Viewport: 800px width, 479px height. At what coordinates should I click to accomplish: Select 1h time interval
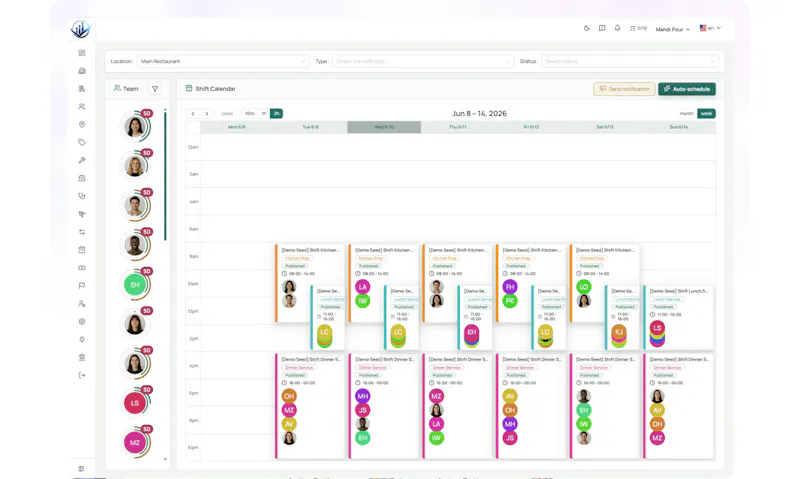tap(264, 114)
